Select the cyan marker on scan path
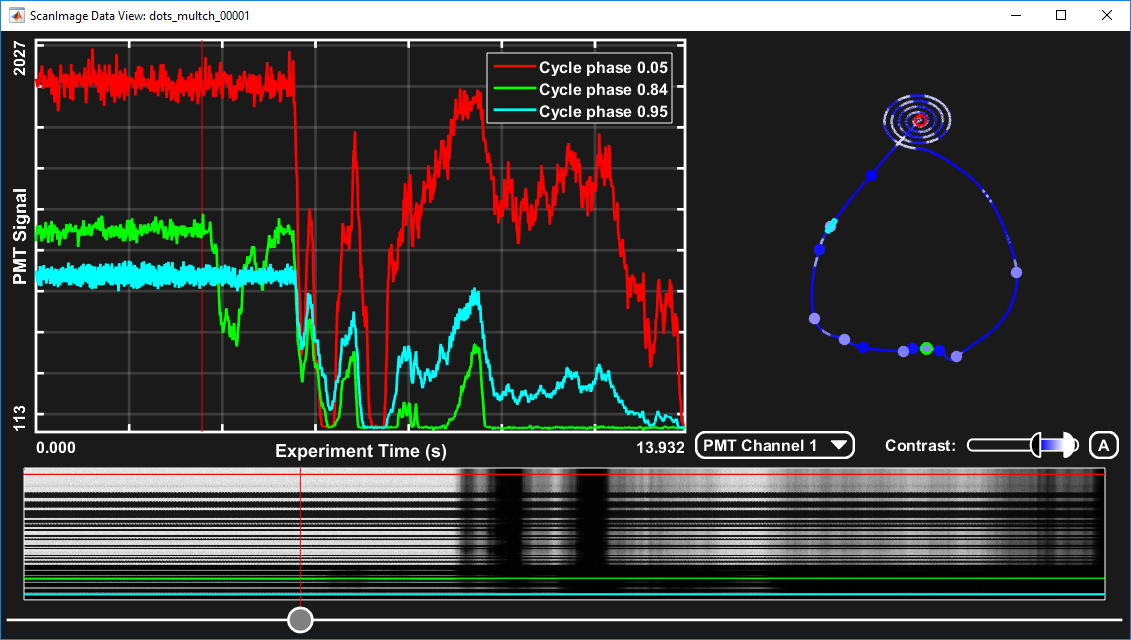1131x640 pixels. pos(829,227)
